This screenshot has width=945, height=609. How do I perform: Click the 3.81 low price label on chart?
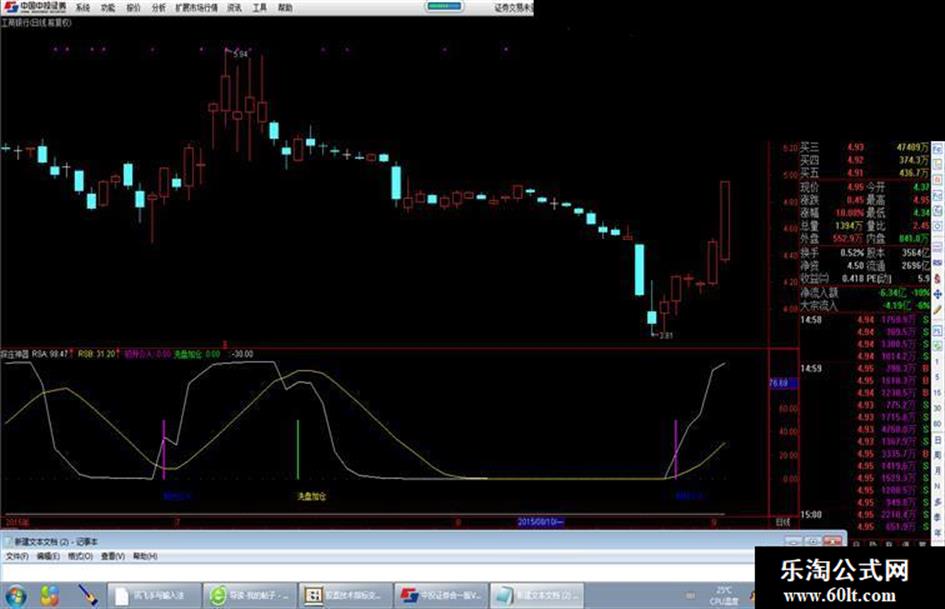point(666,336)
